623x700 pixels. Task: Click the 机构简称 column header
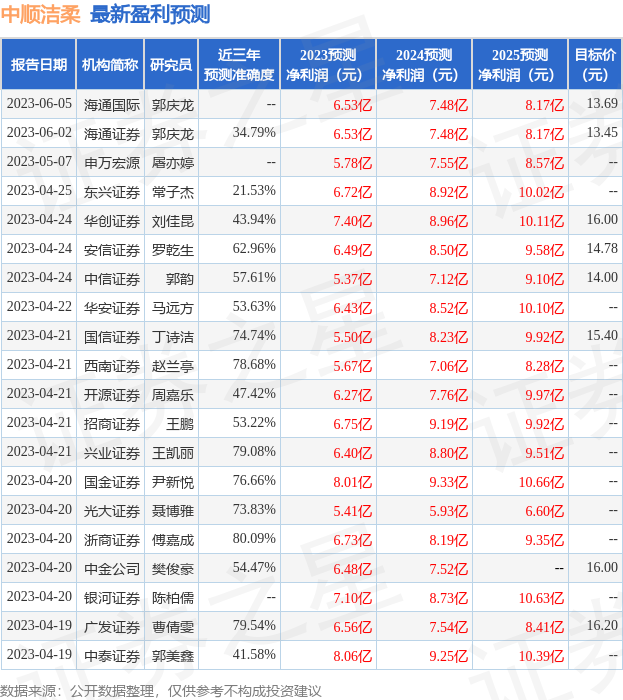(110, 65)
